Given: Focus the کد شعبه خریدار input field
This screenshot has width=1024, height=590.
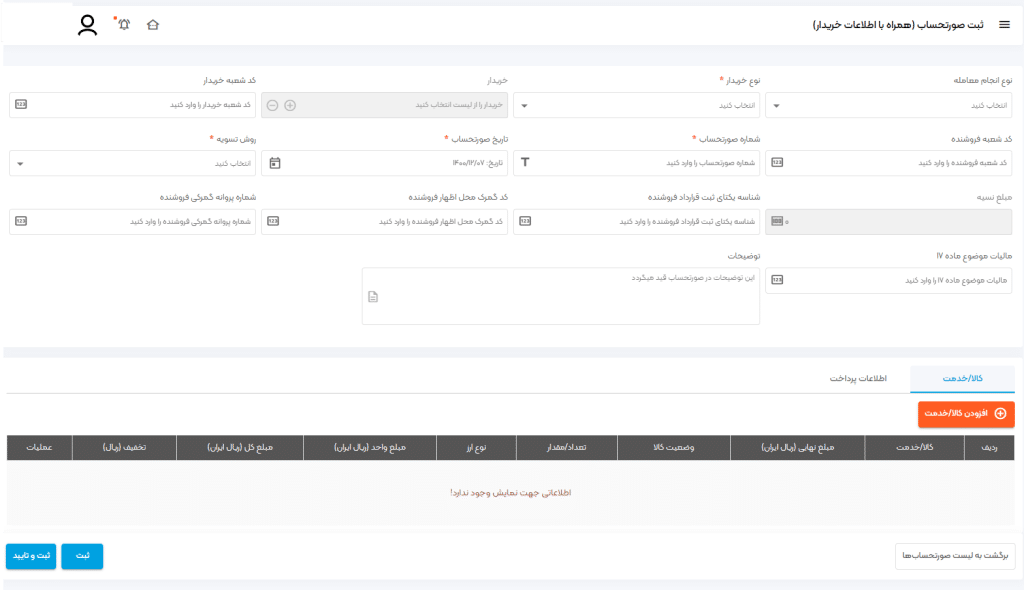Looking at the screenshot, I should (140, 104).
